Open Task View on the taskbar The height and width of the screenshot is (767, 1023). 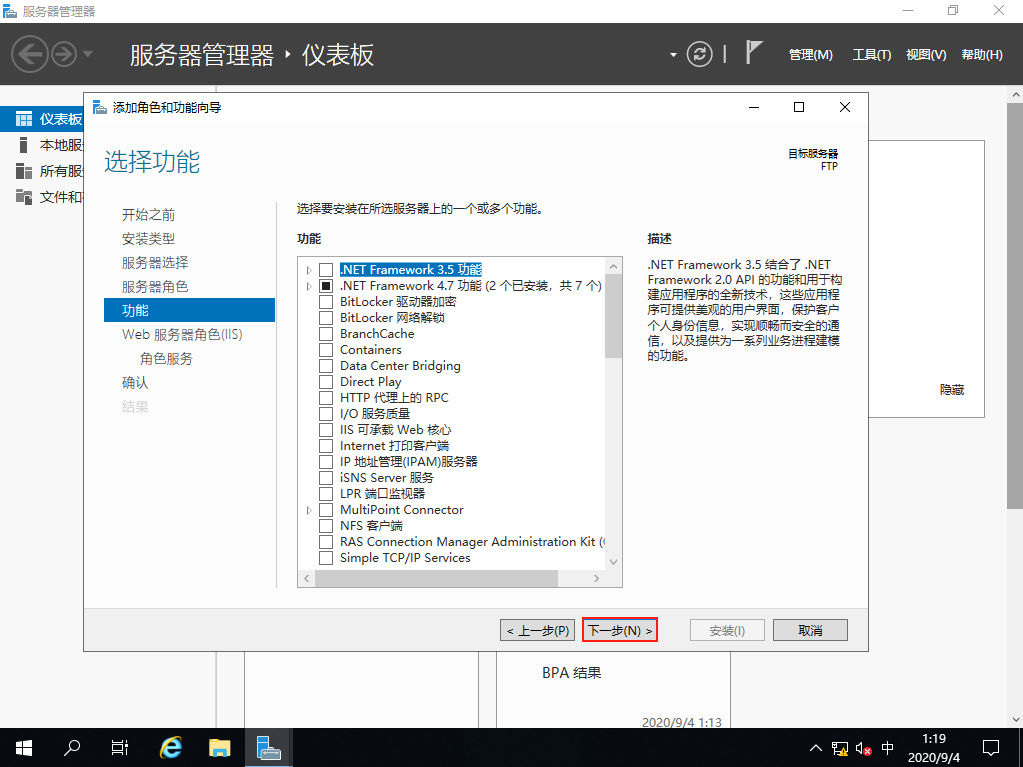[120, 747]
